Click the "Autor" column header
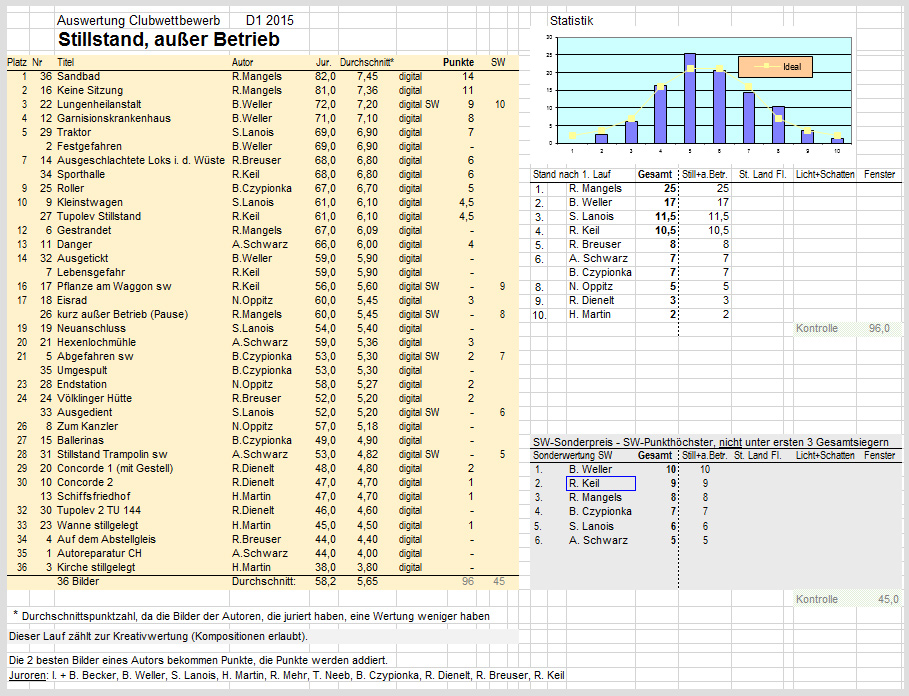This screenshot has height=696, width=909. 242,62
